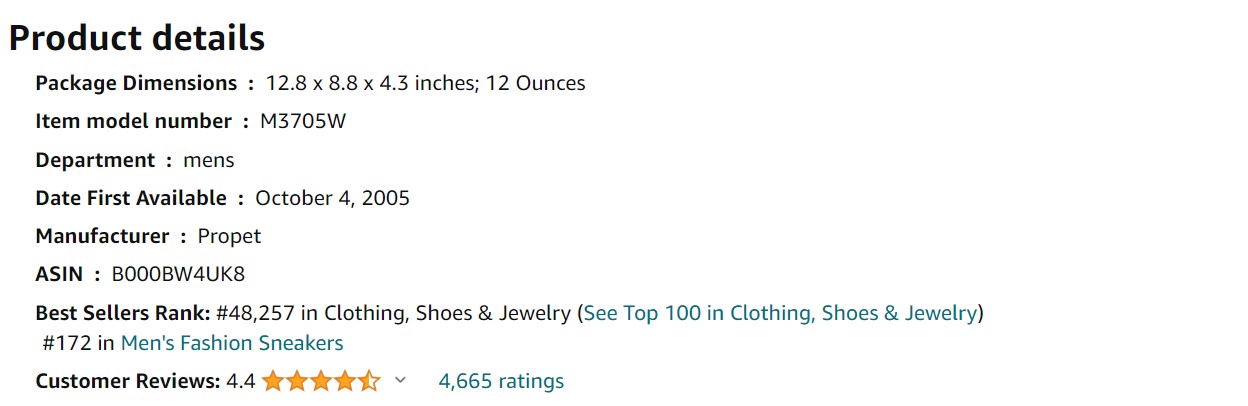Open the Men's Fashion Sneakers category link
The image size is (1248, 406).
[232, 343]
